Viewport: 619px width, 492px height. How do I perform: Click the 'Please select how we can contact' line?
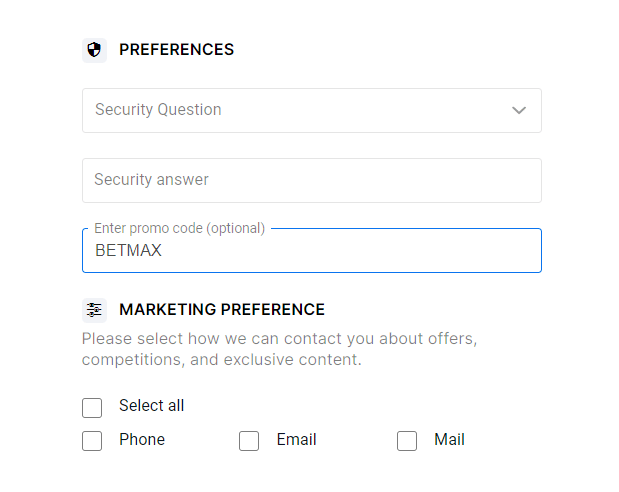click(x=279, y=339)
